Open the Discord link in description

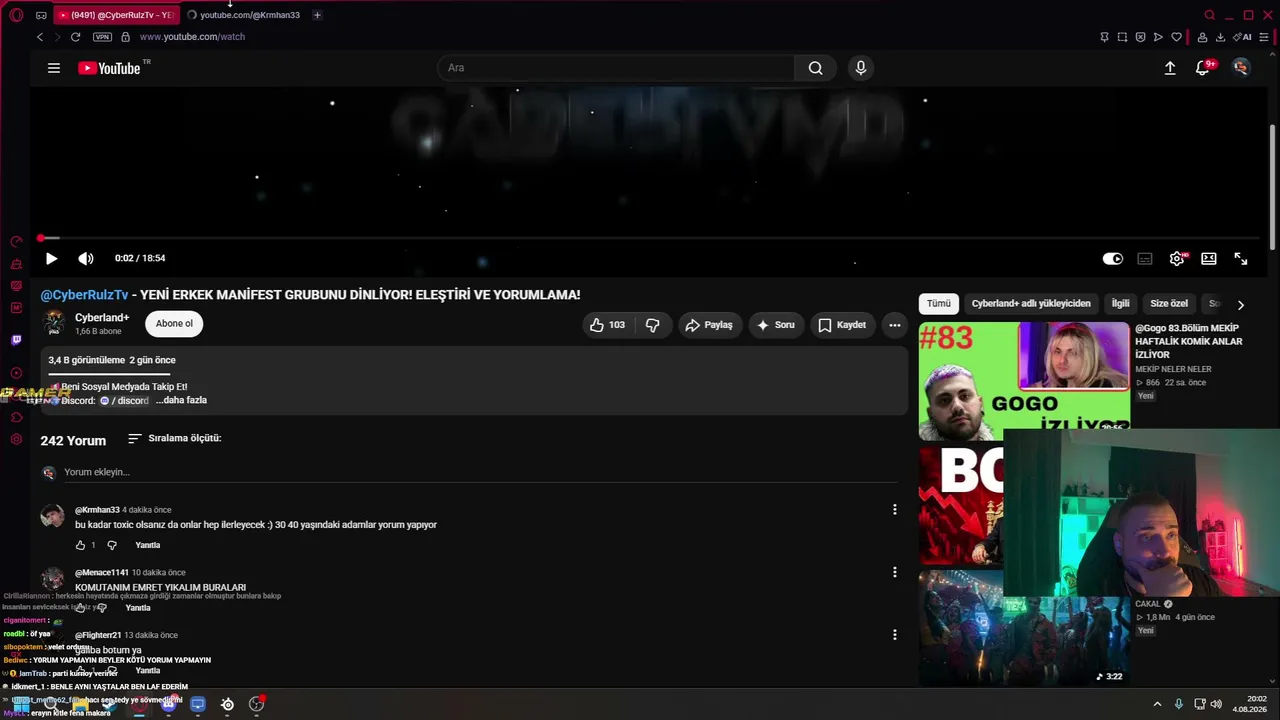coord(124,400)
